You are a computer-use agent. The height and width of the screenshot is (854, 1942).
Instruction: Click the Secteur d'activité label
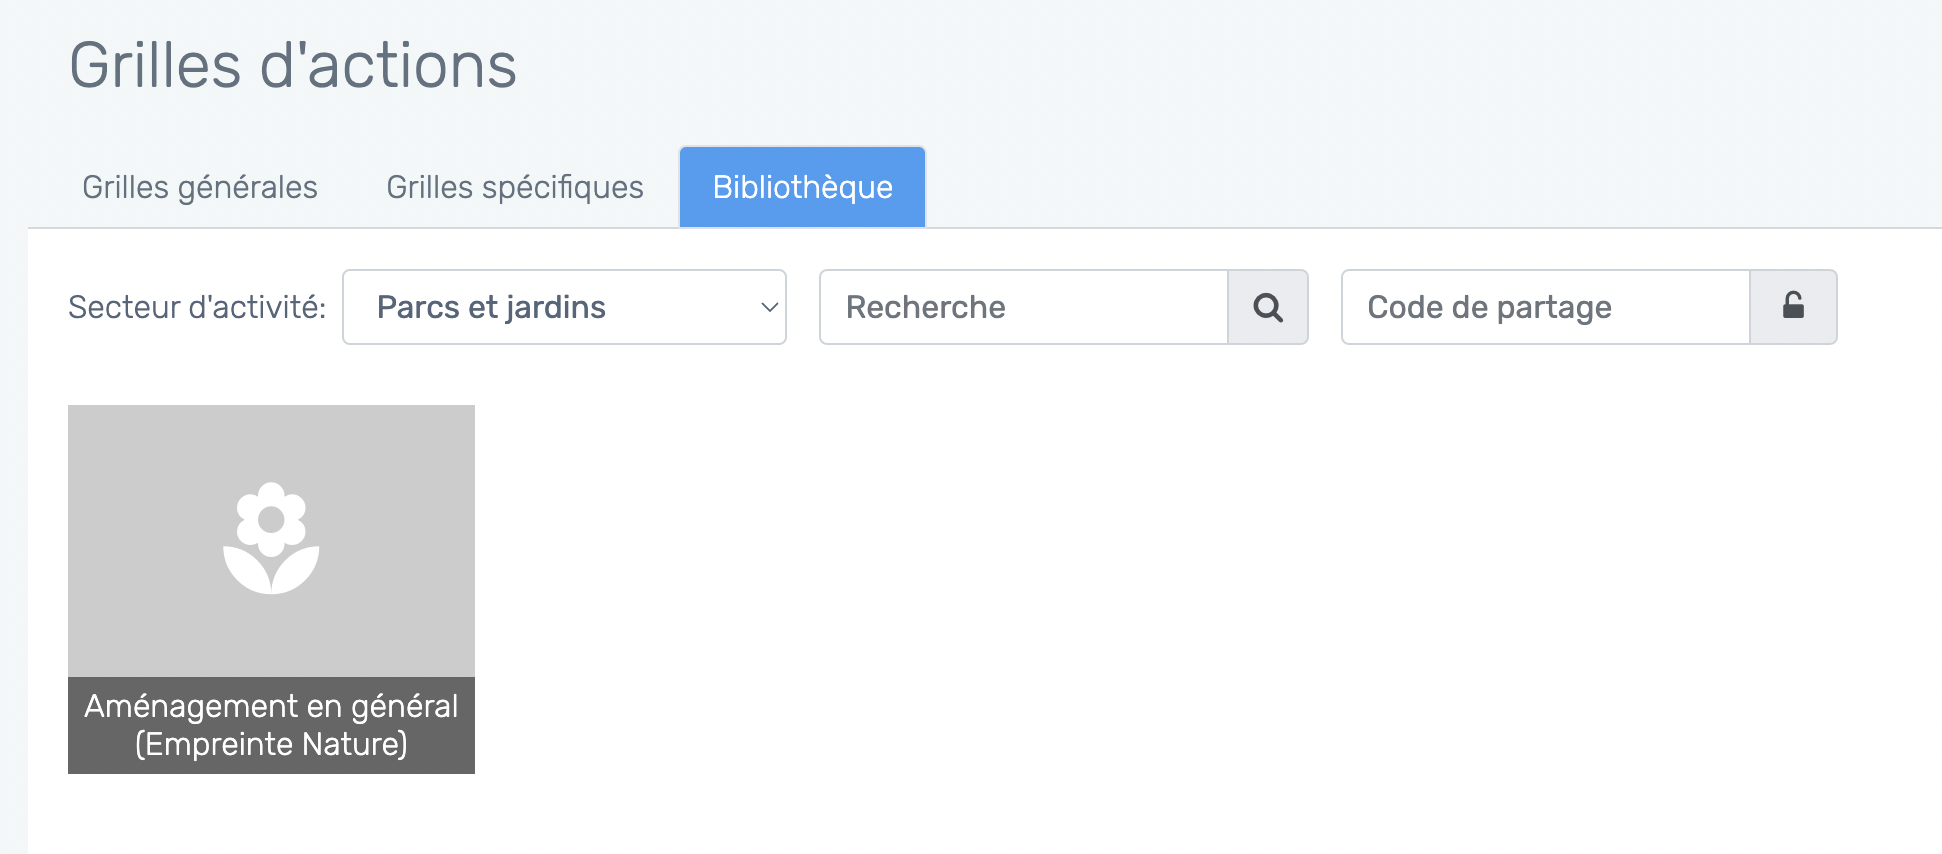tap(197, 307)
